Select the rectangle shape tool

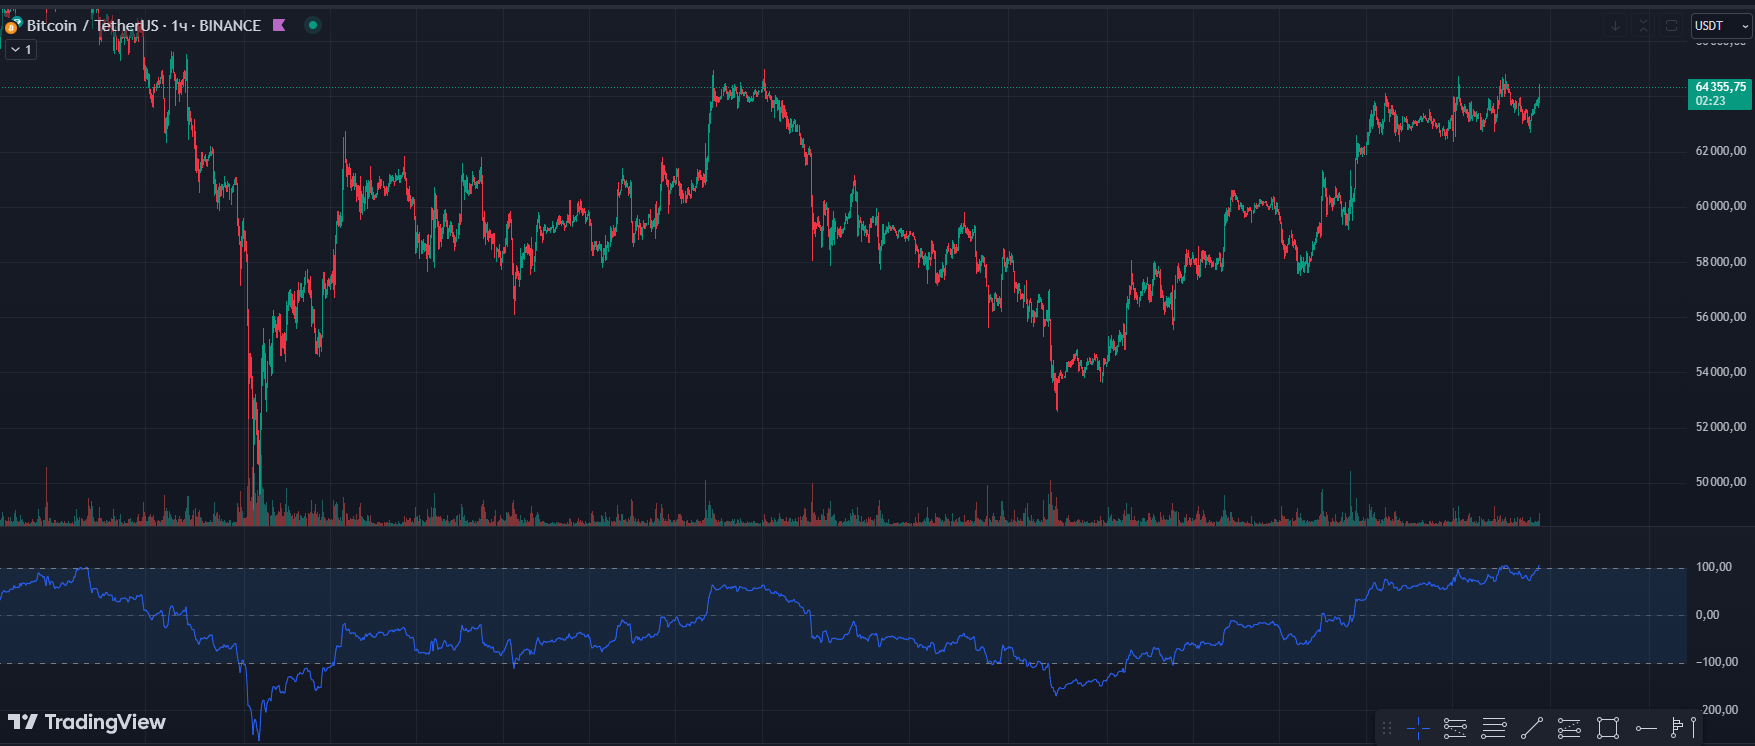[1608, 728]
